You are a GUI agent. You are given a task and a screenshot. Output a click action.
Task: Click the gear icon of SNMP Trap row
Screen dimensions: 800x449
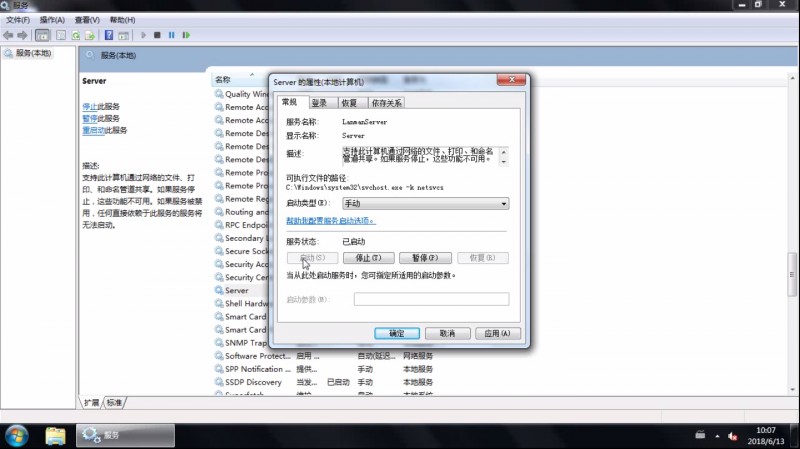pos(219,343)
